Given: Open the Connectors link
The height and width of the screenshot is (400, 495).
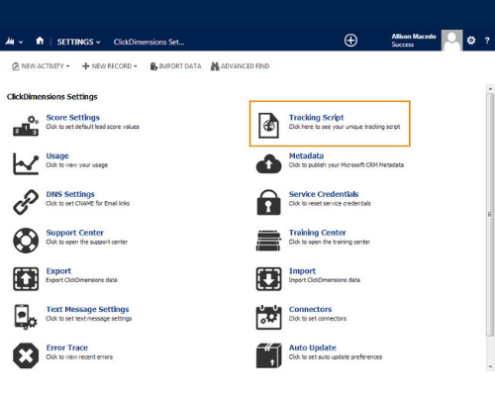Looking at the screenshot, I should tap(310, 309).
